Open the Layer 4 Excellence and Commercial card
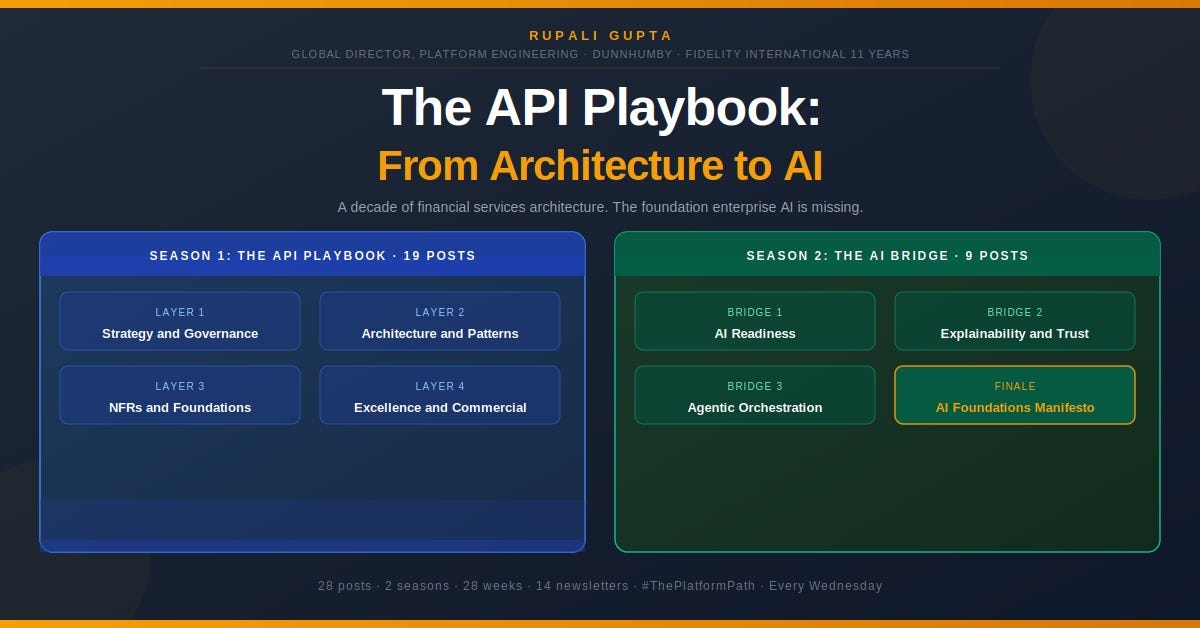Image resolution: width=1200 pixels, height=628 pixels. (440, 395)
